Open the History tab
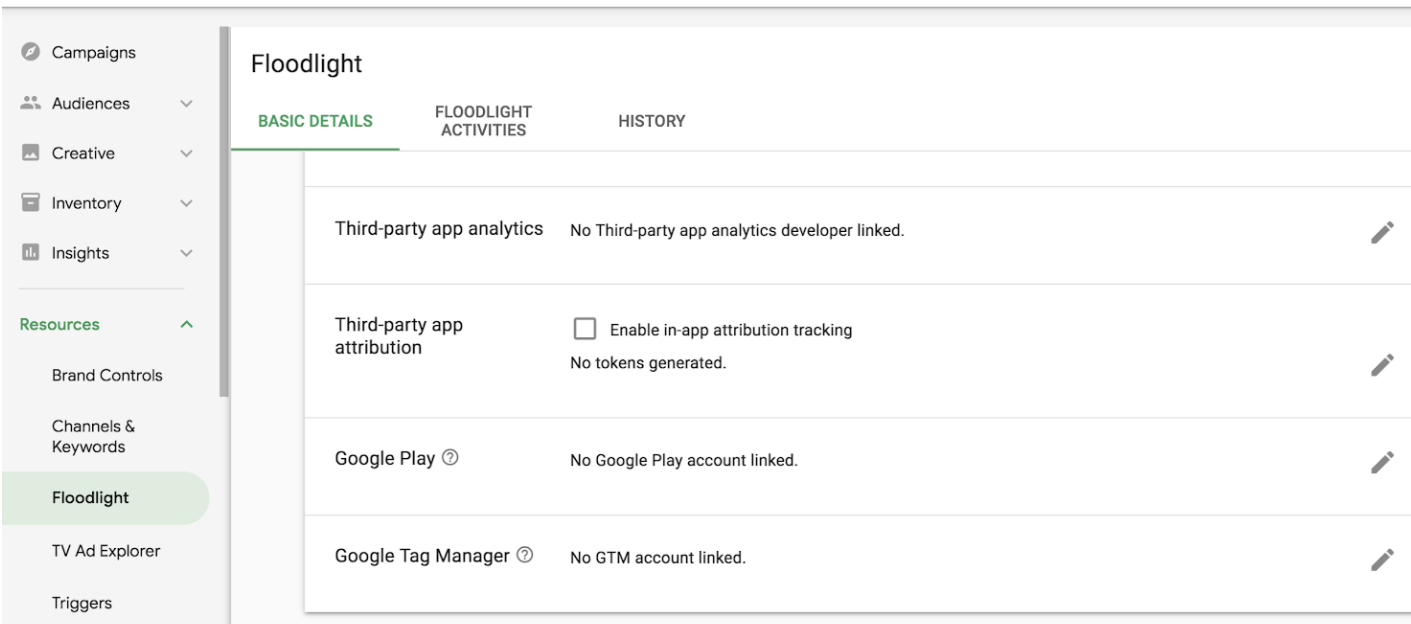 pos(652,121)
